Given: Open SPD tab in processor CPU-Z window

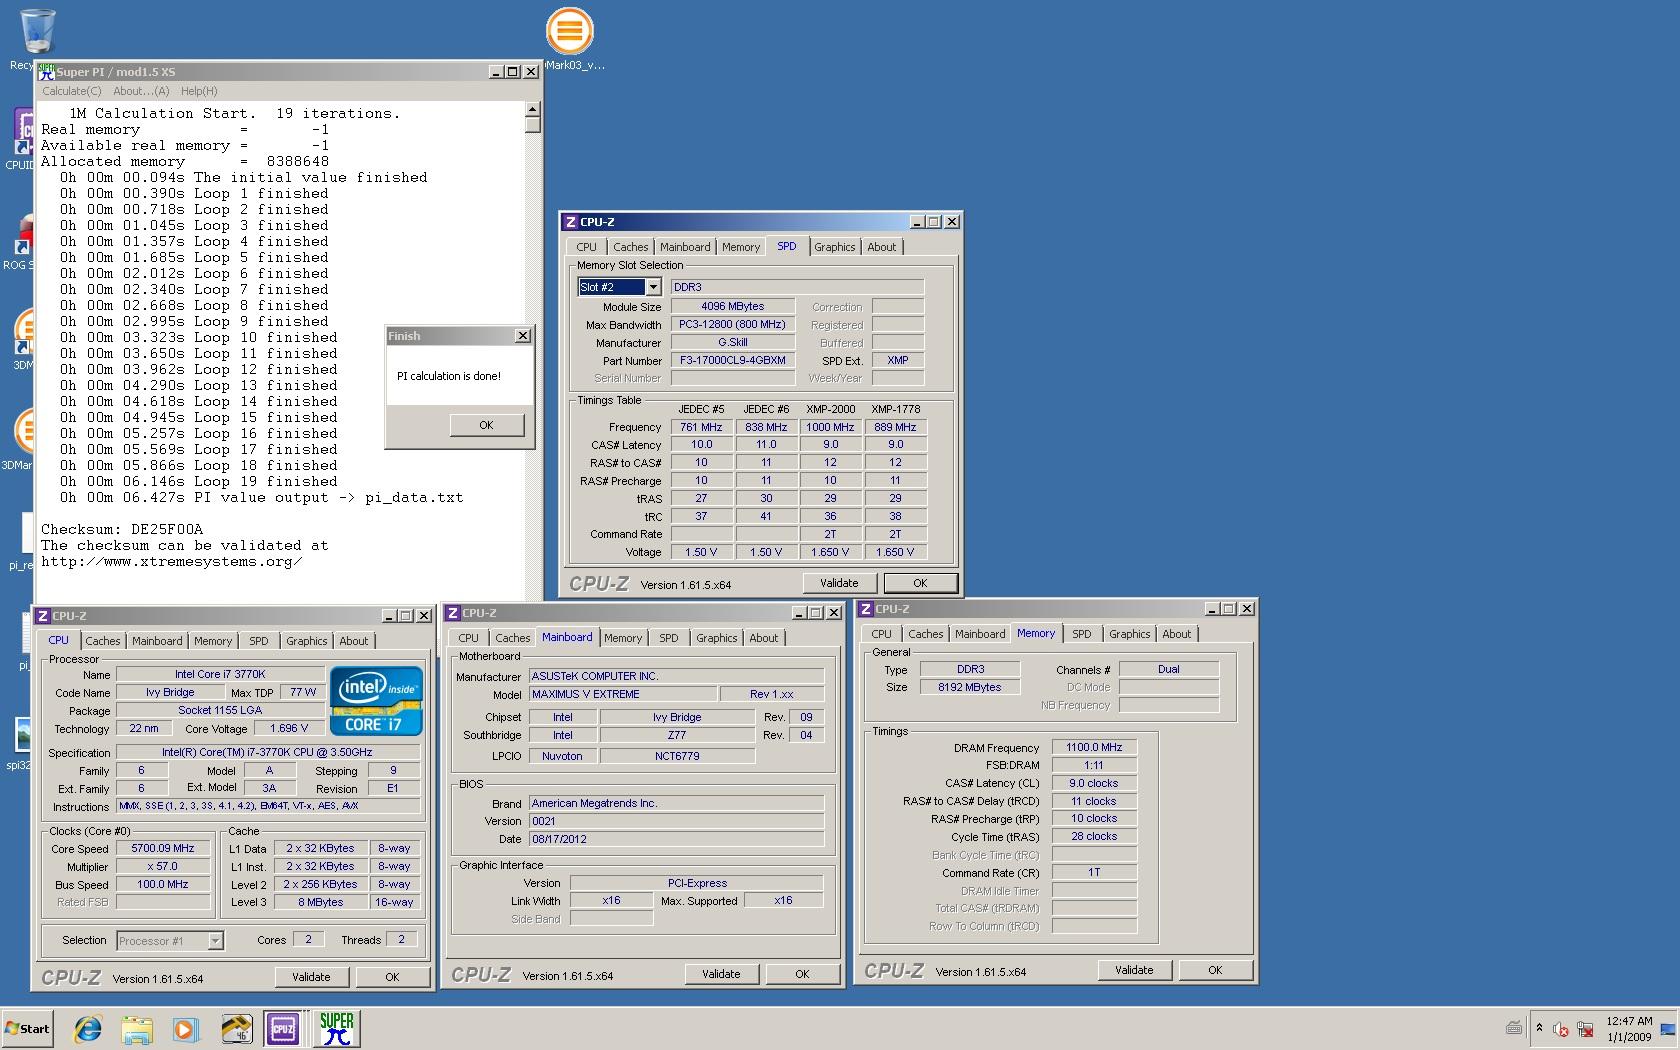Looking at the screenshot, I should pyautogui.click(x=258, y=641).
